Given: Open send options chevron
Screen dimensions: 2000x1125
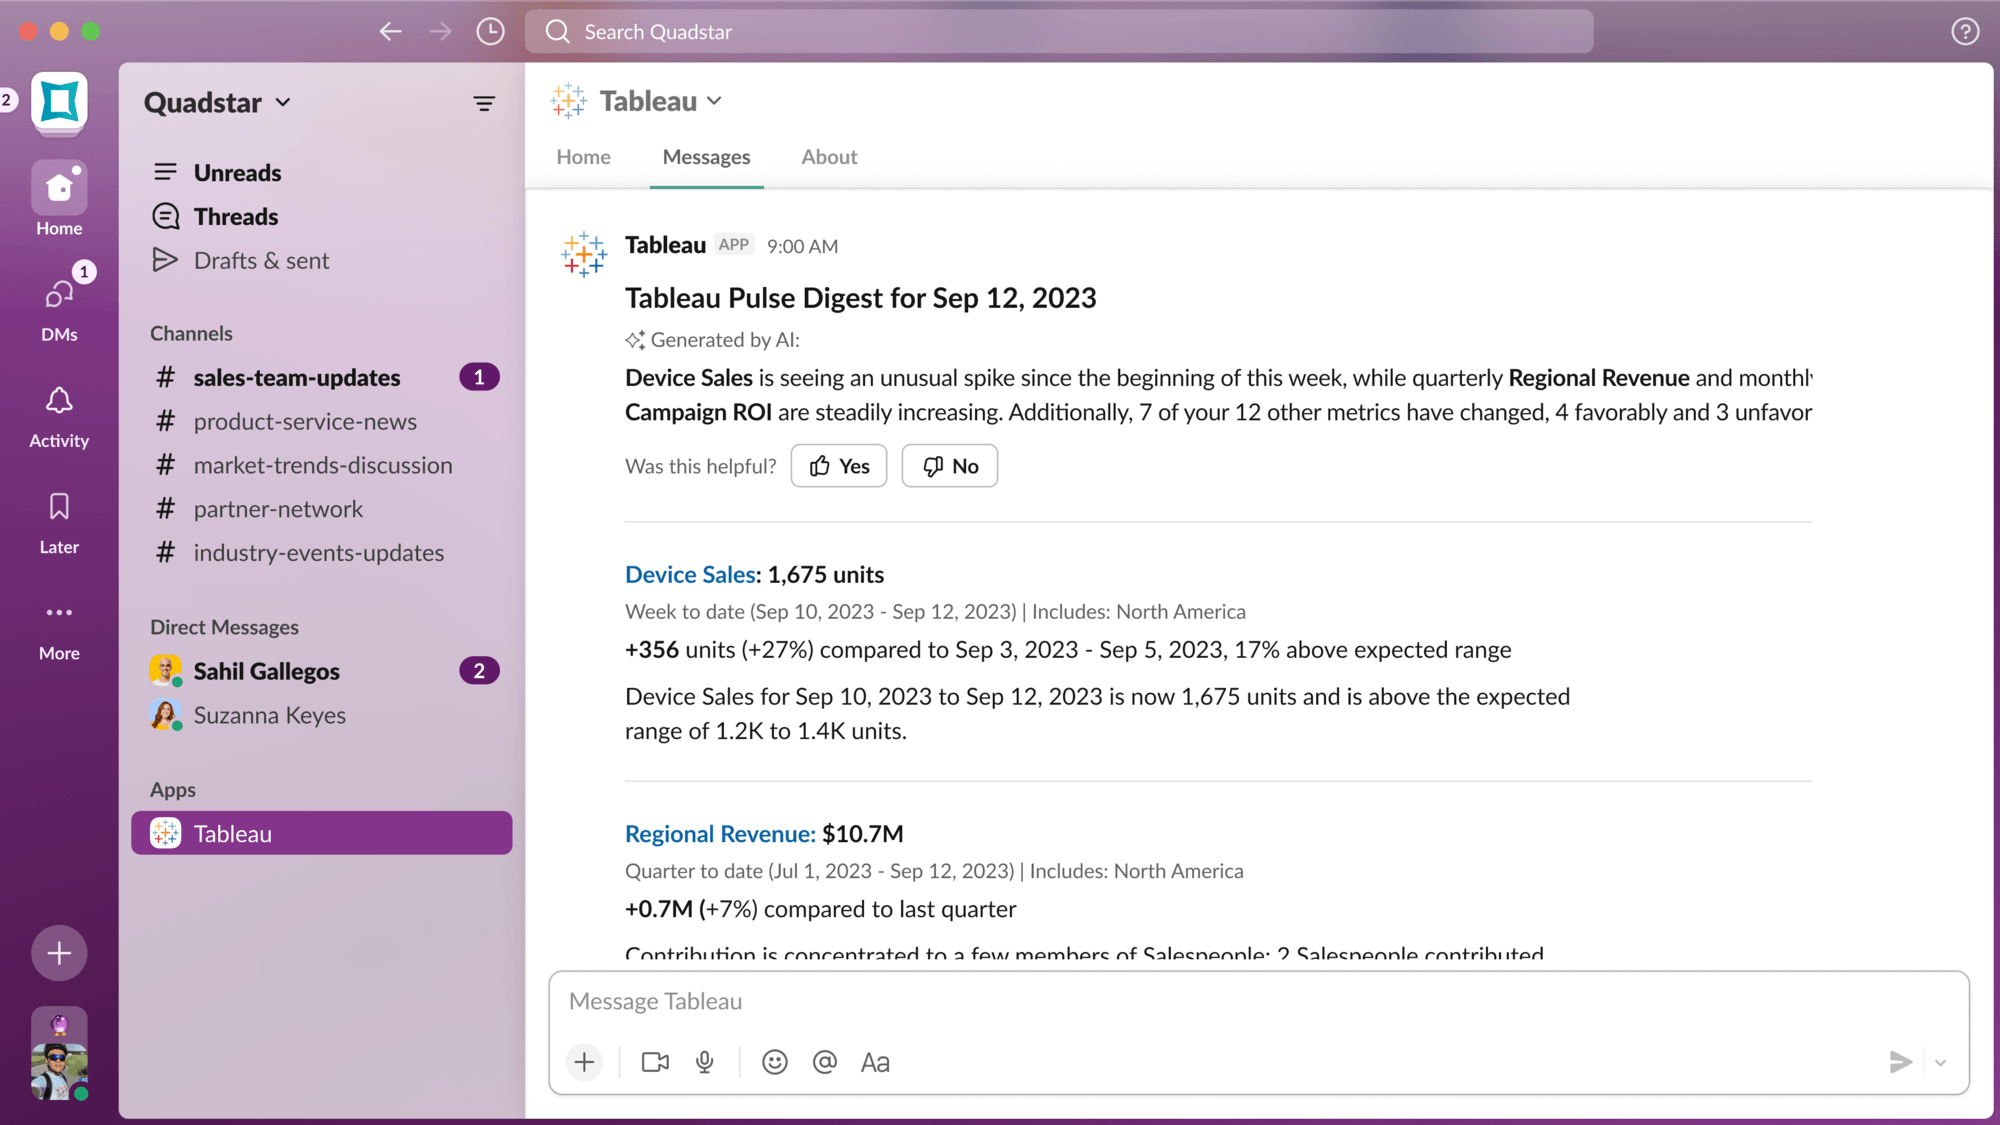Looking at the screenshot, I should tap(1940, 1063).
